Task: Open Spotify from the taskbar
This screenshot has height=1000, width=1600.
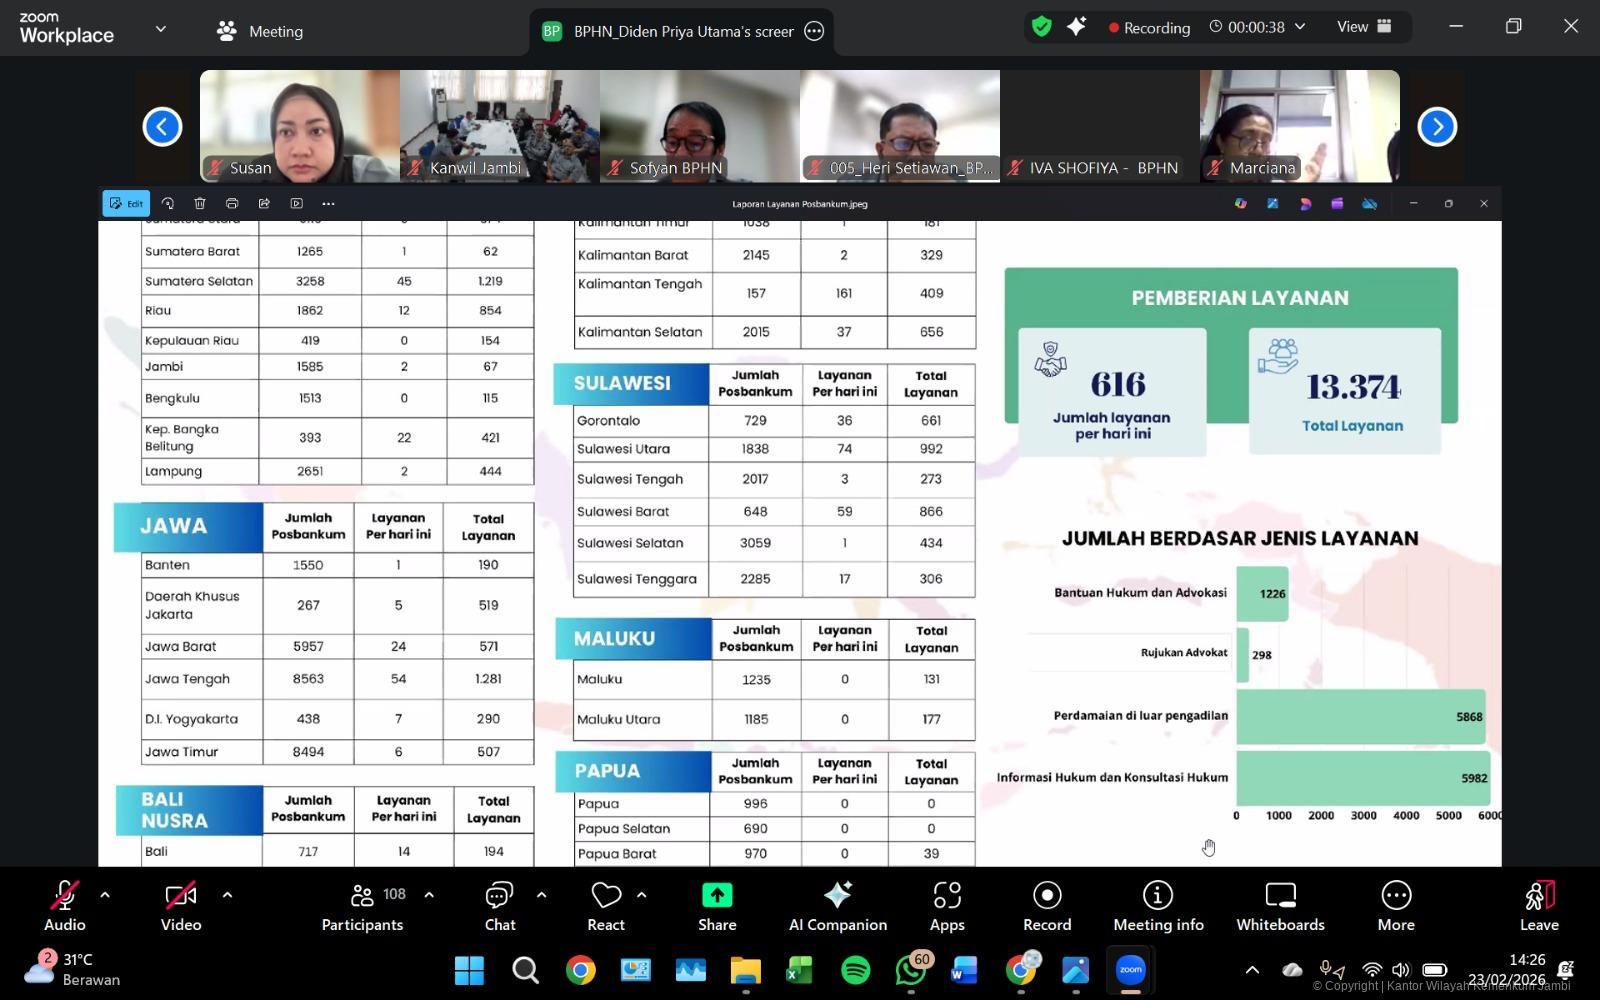Action: [x=855, y=970]
